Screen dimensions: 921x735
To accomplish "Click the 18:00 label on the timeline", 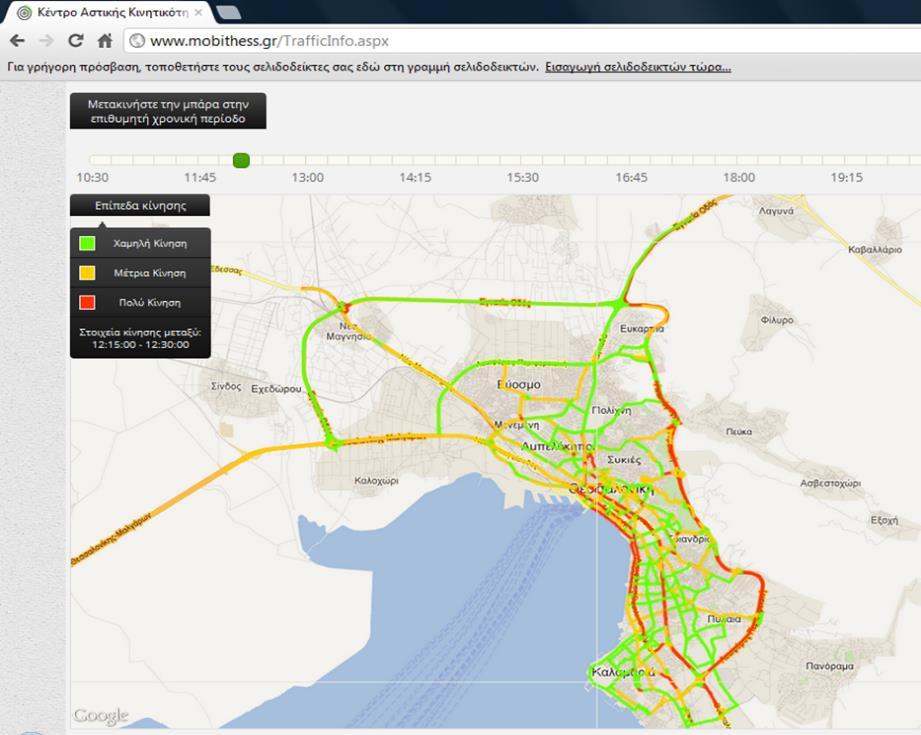I will (739, 177).
